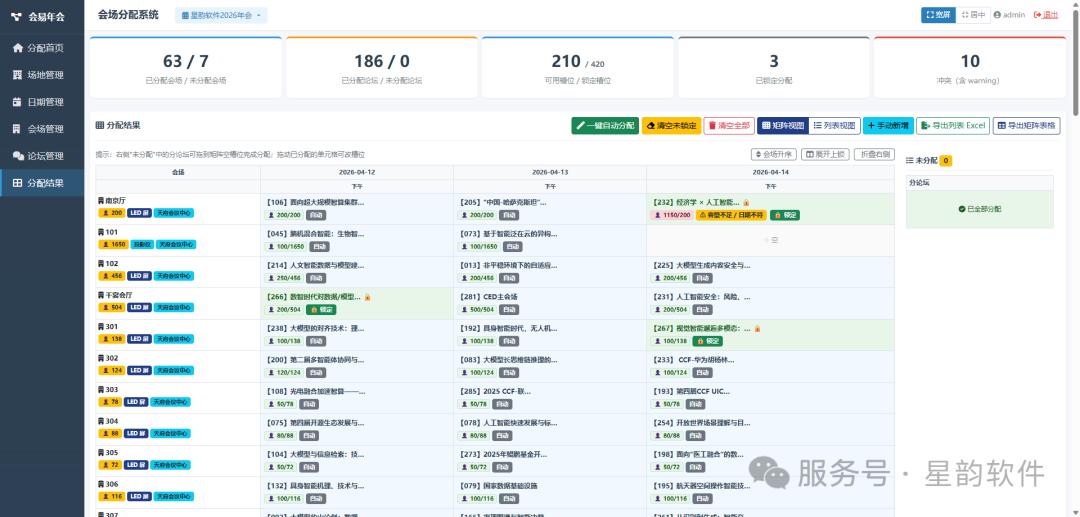
Task: Click the table icon beside 分配结果 in the sidebar
Action: pos(18,183)
